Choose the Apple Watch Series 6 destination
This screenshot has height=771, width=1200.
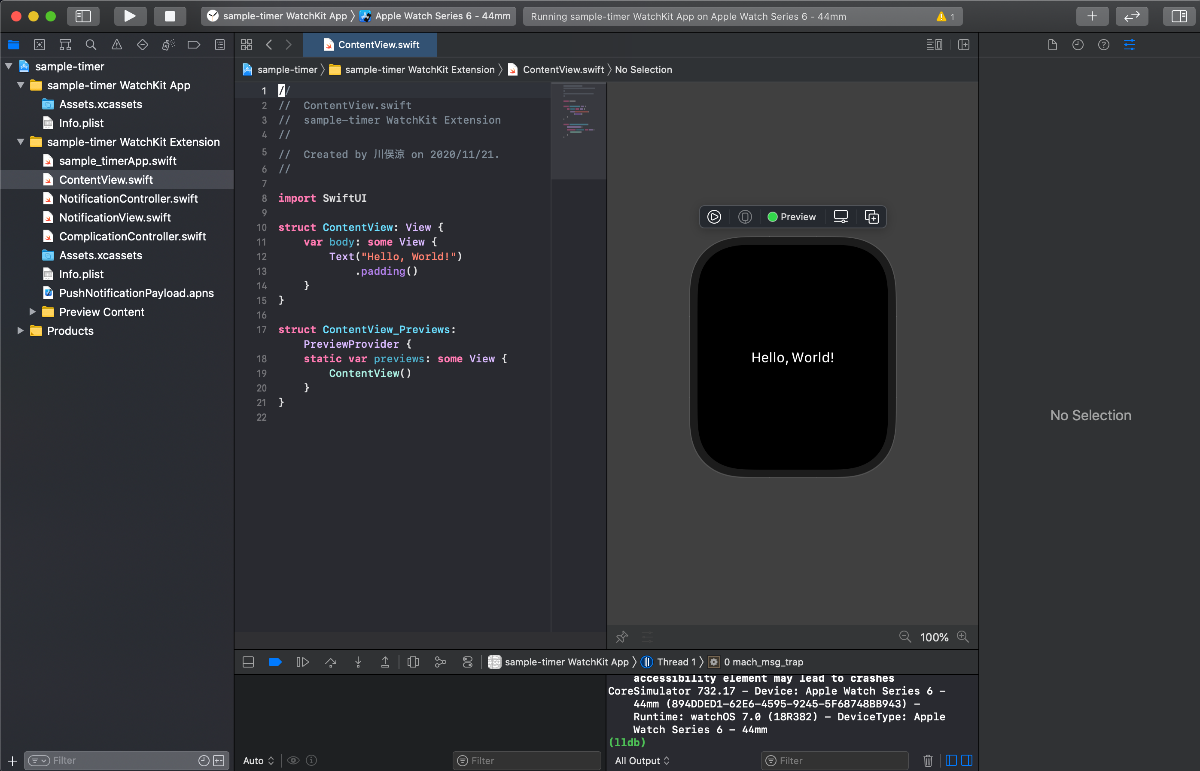(x=436, y=16)
